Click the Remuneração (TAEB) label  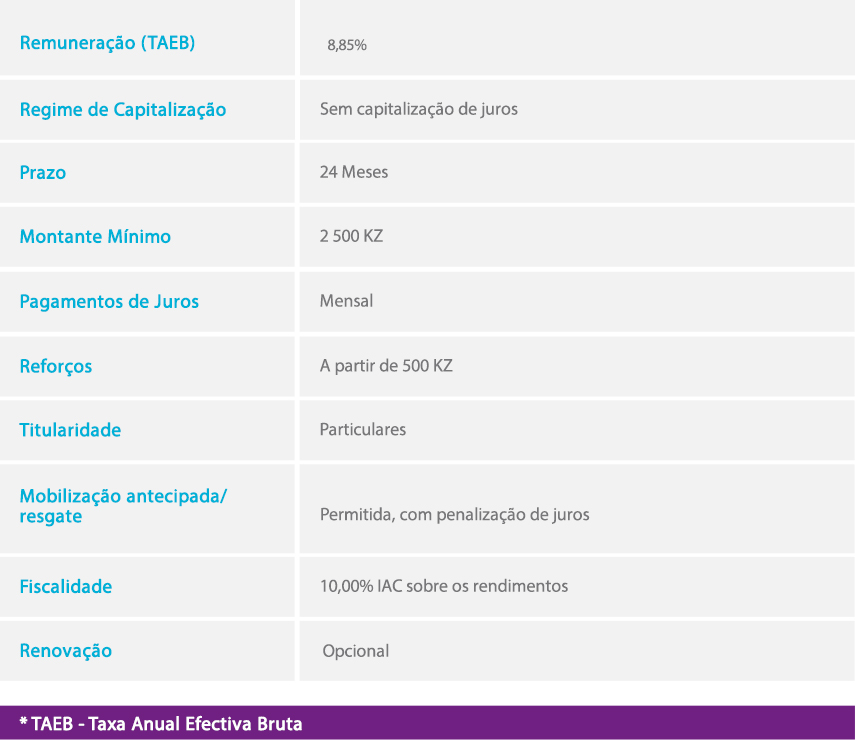click(x=107, y=43)
